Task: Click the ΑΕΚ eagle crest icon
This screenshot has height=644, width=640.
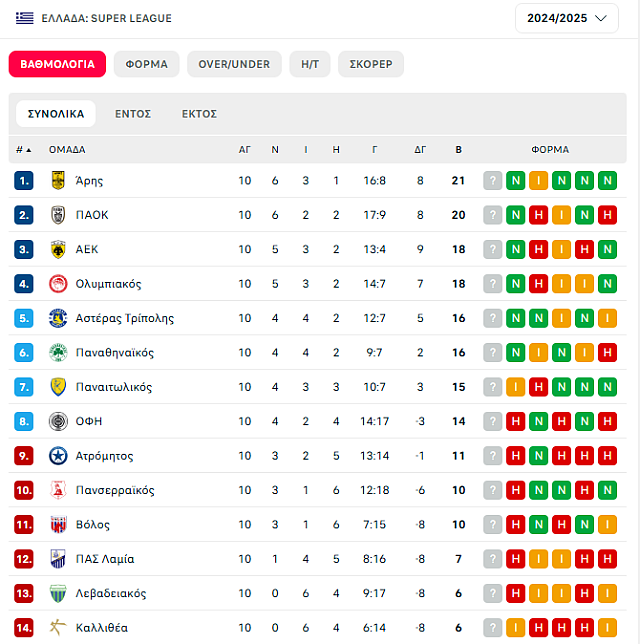Action: pyautogui.click(x=58, y=249)
